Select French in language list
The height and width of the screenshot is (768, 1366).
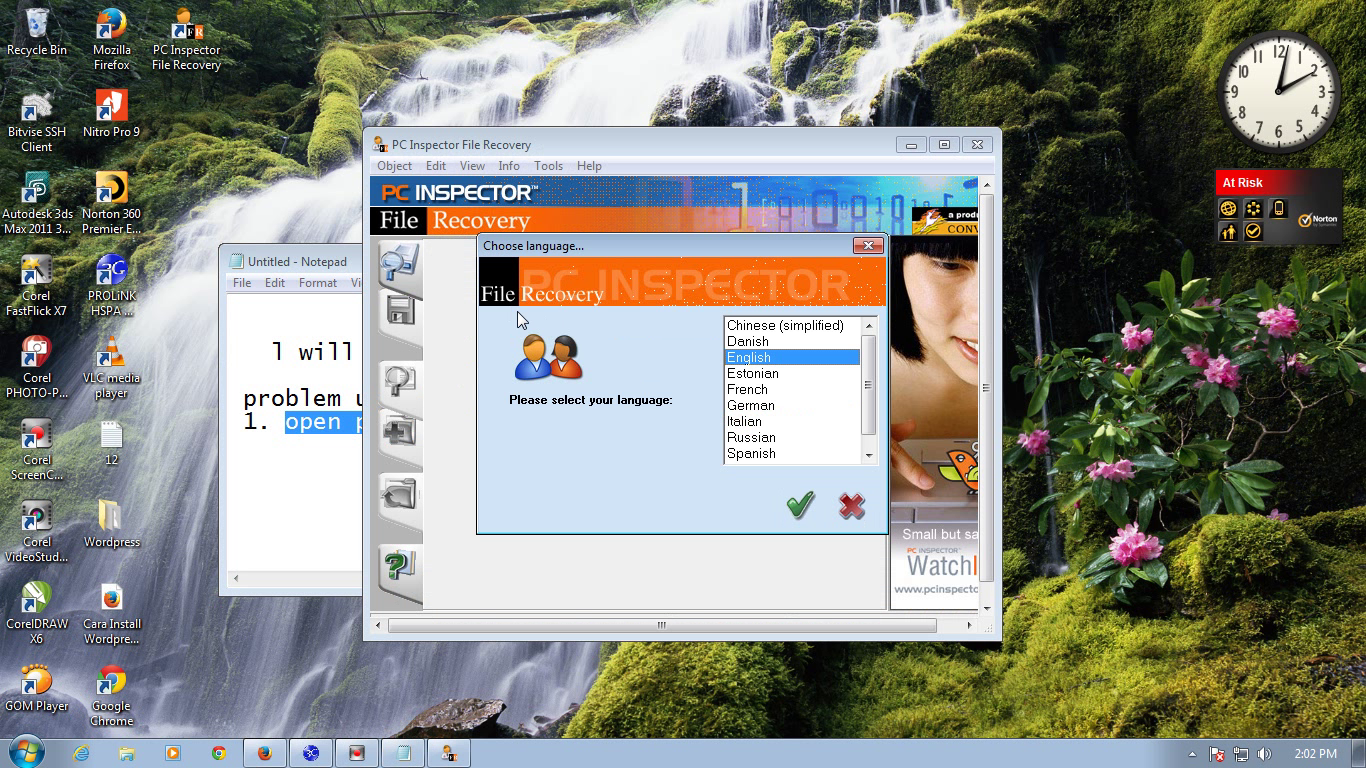(792, 389)
